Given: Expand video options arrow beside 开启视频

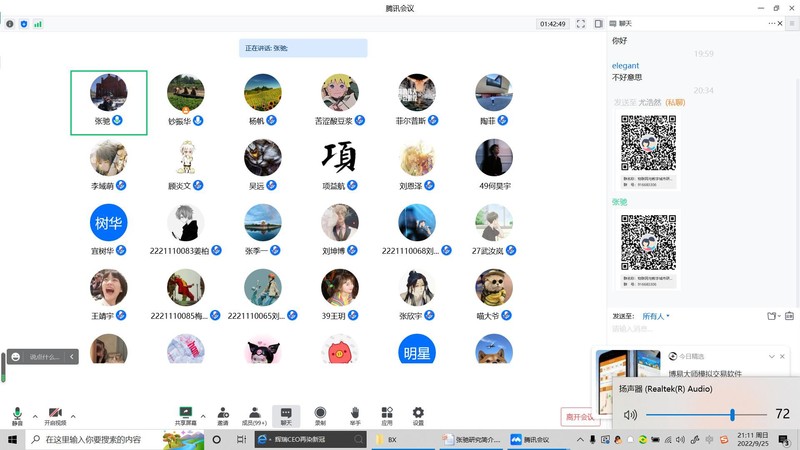Looking at the screenshot, I should [75, 415].
